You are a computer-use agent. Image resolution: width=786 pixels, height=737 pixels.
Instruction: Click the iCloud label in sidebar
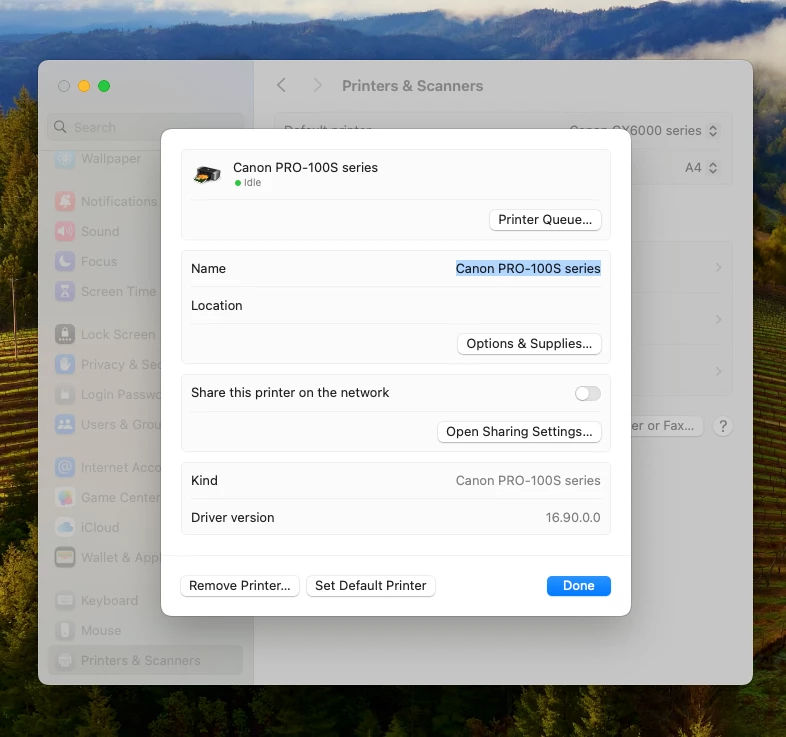pyautogui.click(x=100, y=527)
